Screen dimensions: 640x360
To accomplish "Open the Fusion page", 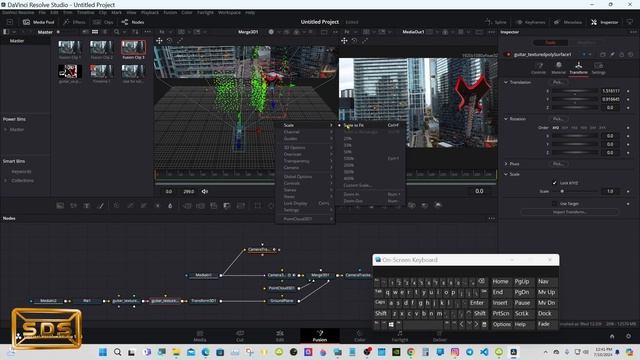I will [320, 336].
